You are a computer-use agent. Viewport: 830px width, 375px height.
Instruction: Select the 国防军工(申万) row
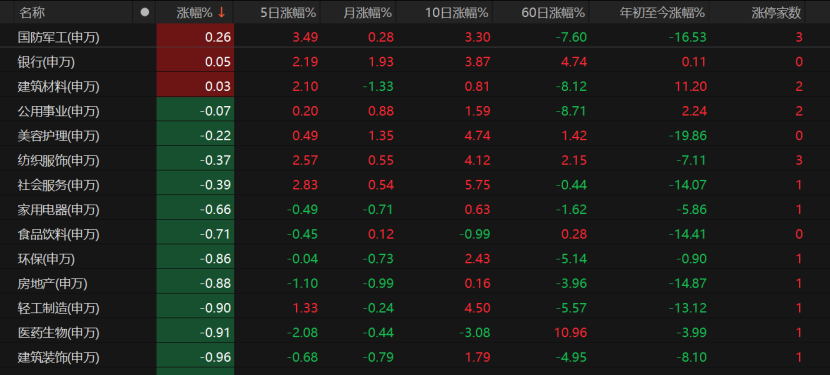pos(415,37)
